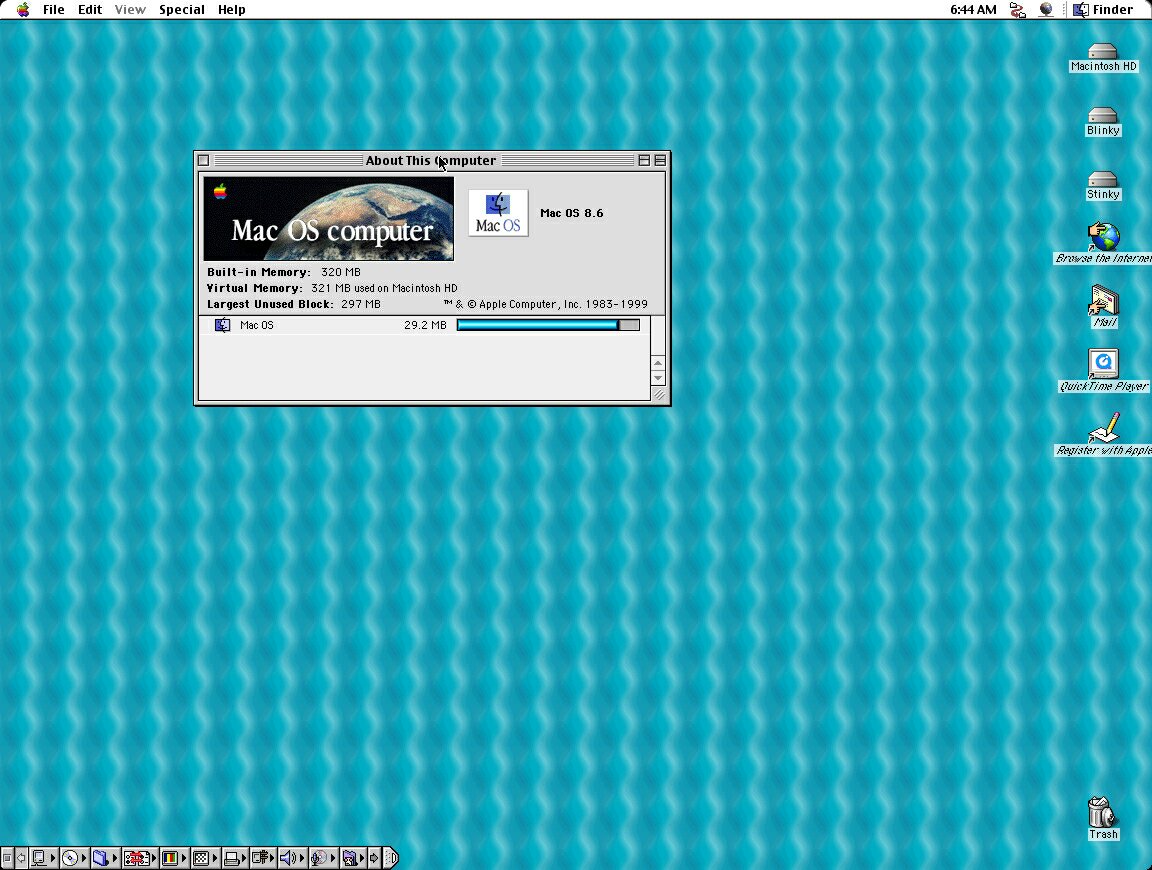Click the Virtual Memory 321 MB line
Screen dimensions: 1152x870
[x=332, y=288]
